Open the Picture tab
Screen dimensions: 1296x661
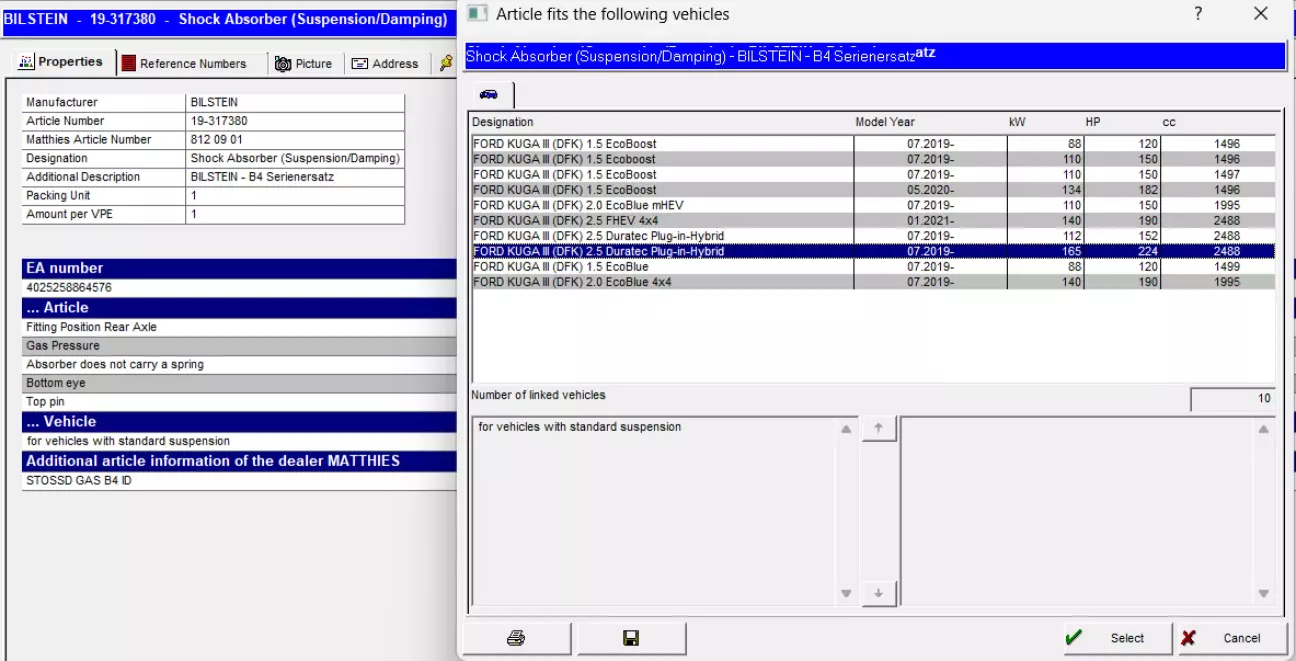[304, 63]
